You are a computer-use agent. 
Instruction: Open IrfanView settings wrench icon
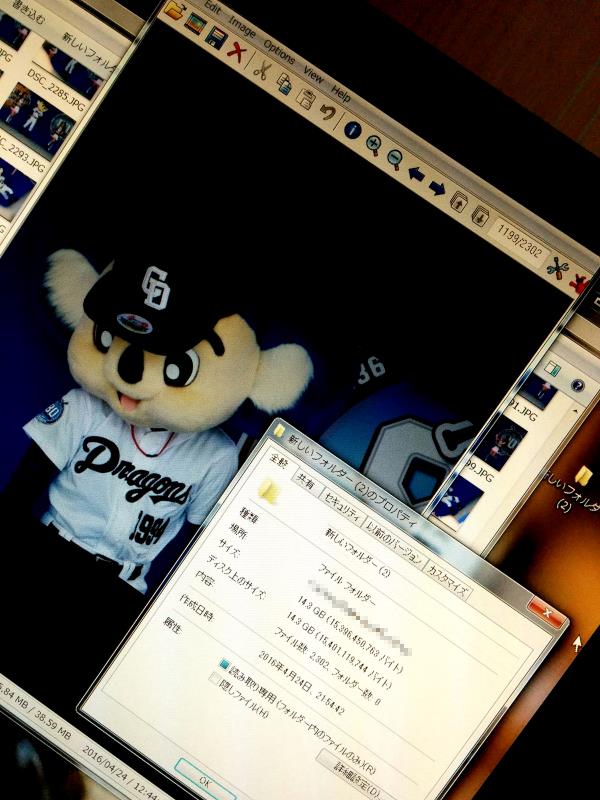tap(557, 267)
